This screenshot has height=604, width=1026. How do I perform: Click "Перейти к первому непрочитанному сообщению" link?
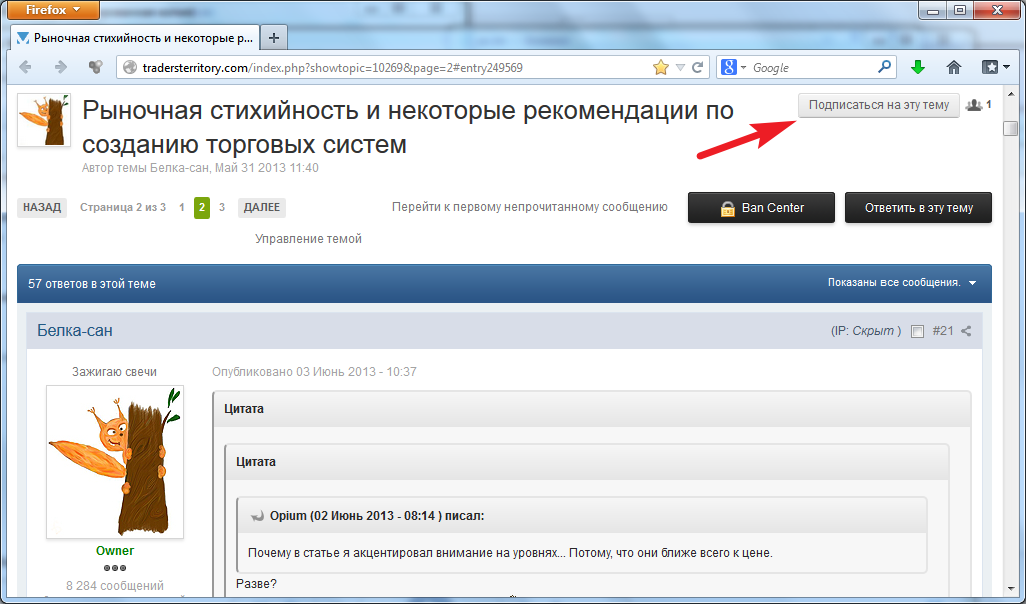tap(529, 207)
